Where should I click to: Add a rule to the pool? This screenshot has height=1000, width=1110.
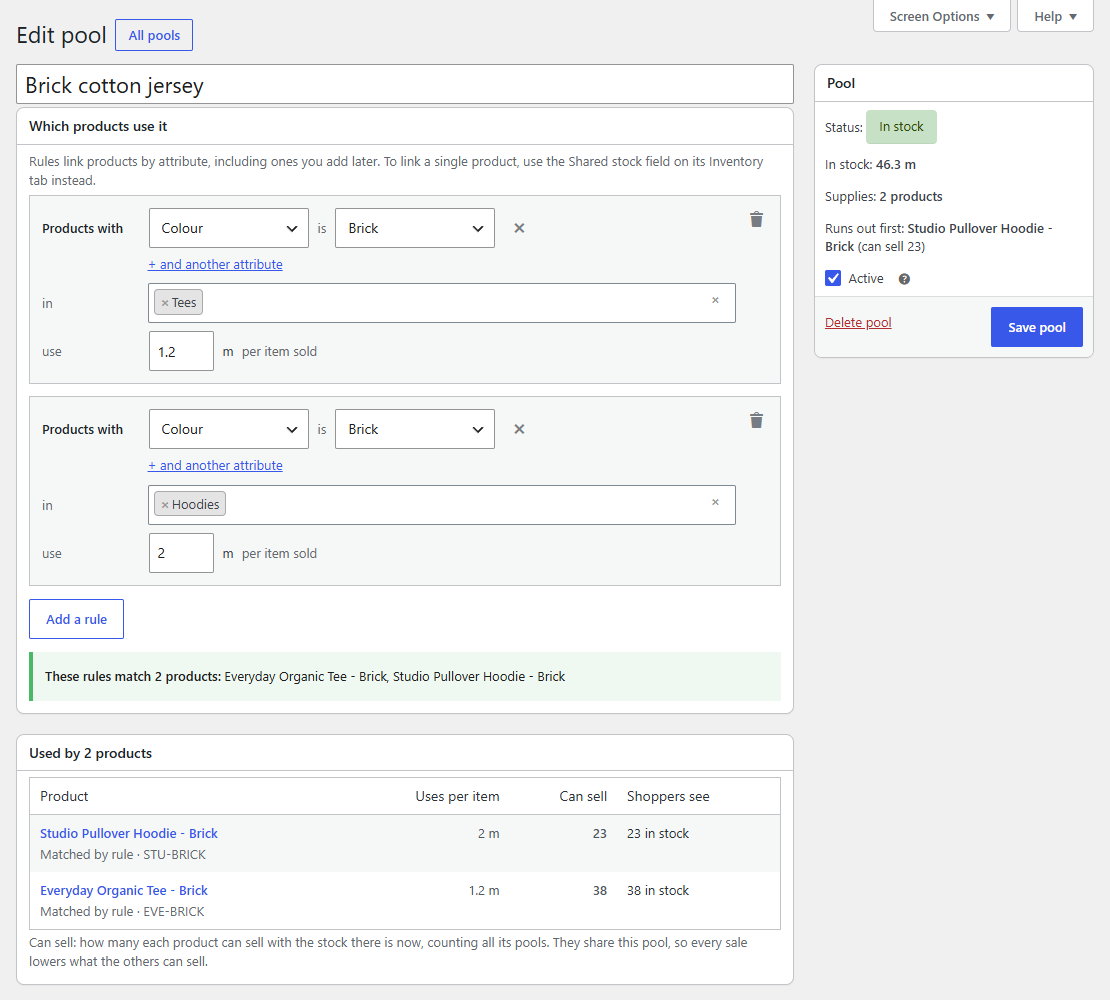point(76,619)
